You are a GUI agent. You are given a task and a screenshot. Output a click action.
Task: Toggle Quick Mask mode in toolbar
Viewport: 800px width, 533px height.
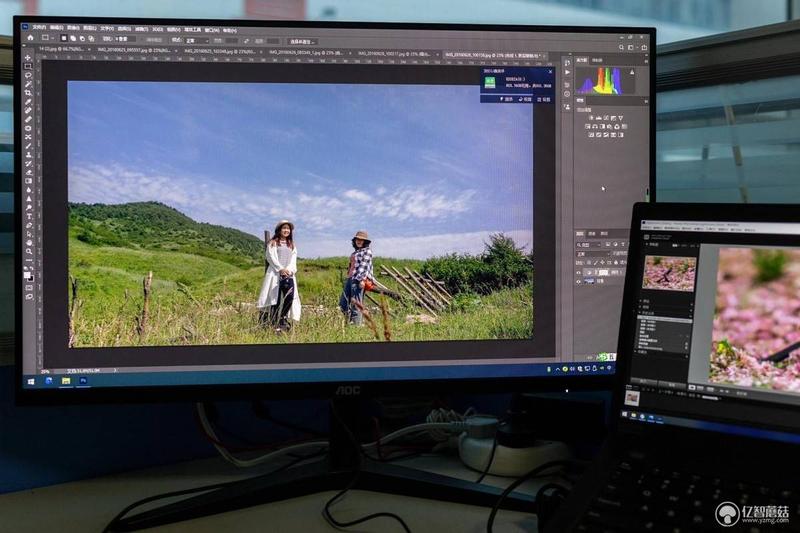(29, 288)
